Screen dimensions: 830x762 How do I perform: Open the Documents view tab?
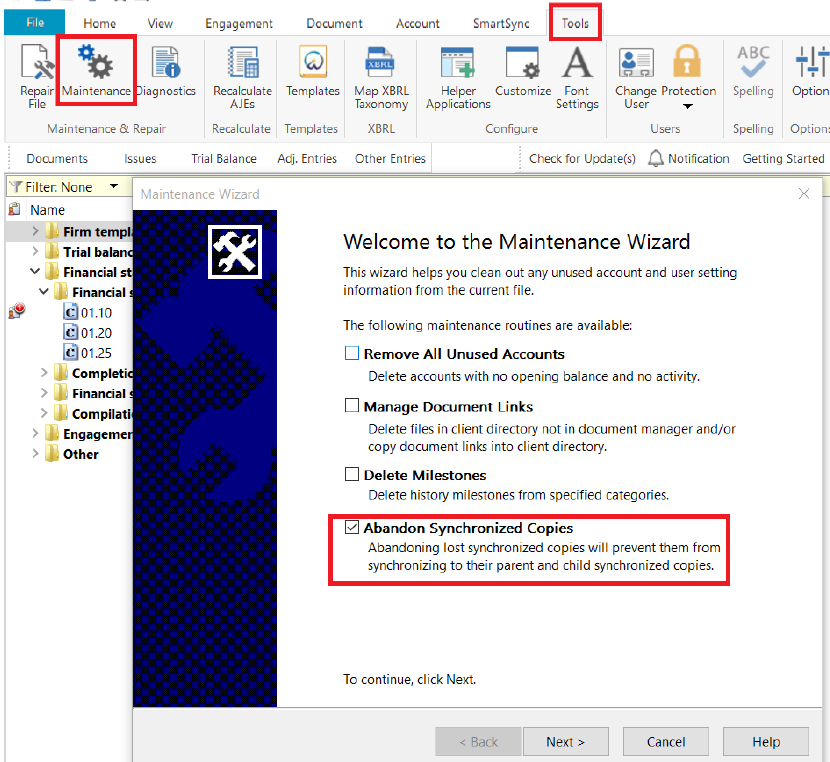(57, 158)
